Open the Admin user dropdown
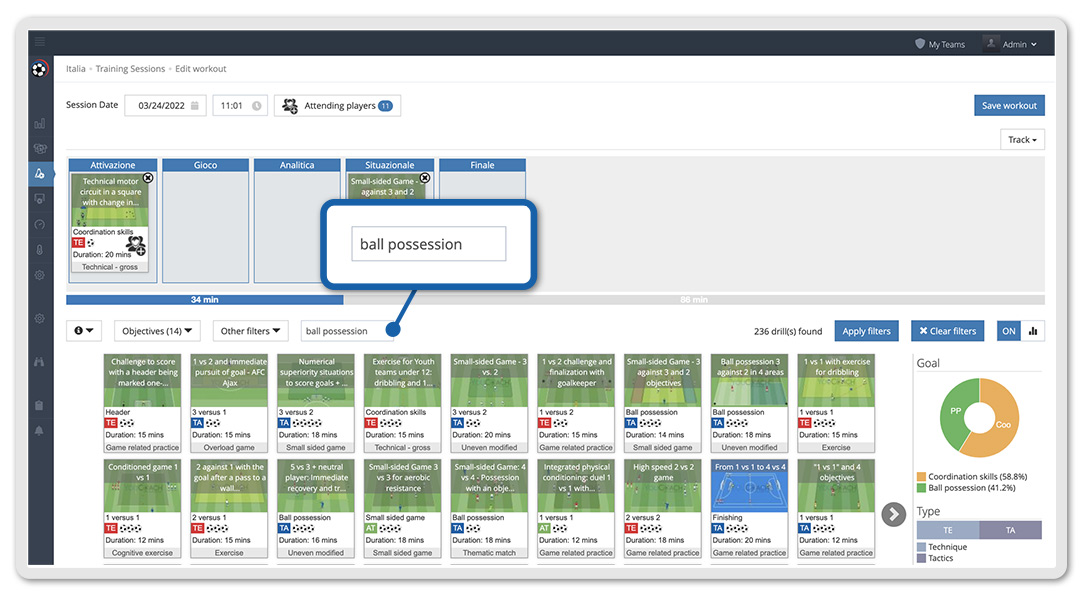The image size is (1089, 599). [x=1012, y=44]
